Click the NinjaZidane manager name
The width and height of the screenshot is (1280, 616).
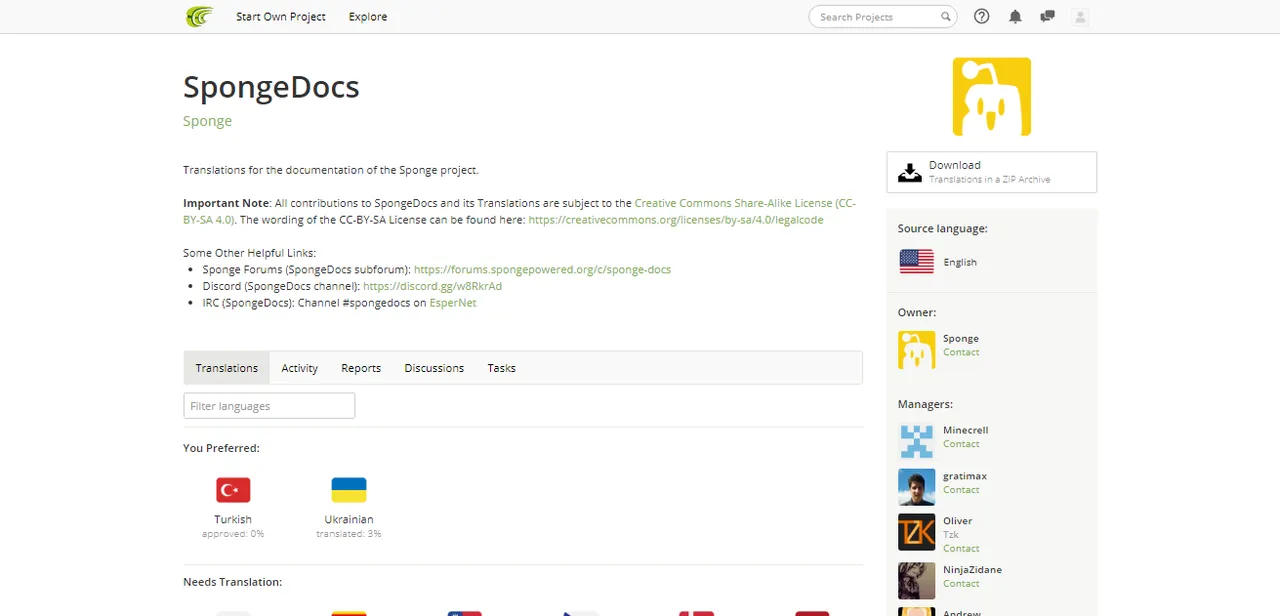972,570
